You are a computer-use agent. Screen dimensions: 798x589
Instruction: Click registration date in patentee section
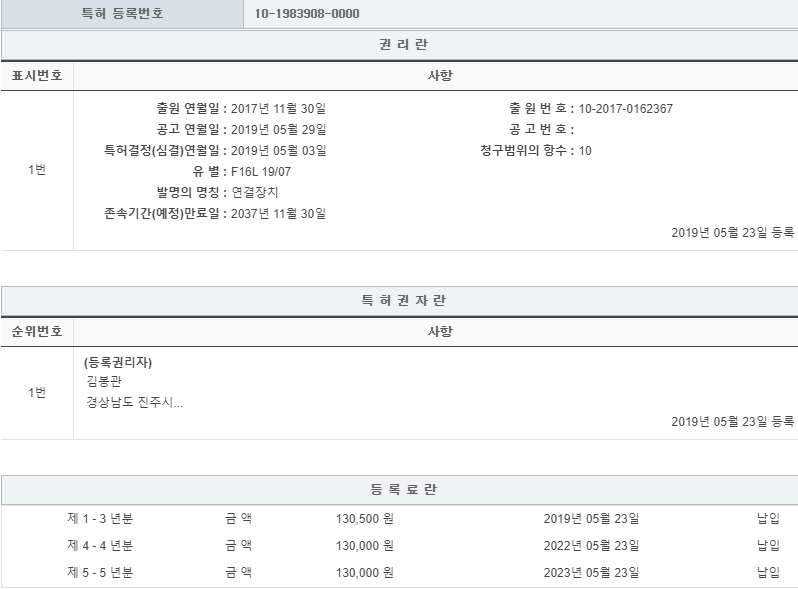click(732, 422)
